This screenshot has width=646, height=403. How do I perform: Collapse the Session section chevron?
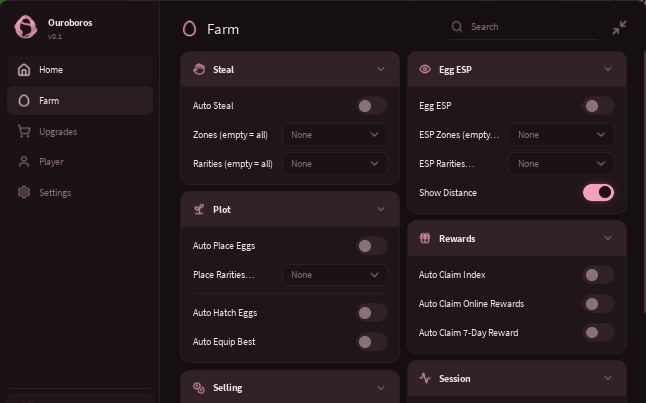pyautogui.click(x=608, y=378)
